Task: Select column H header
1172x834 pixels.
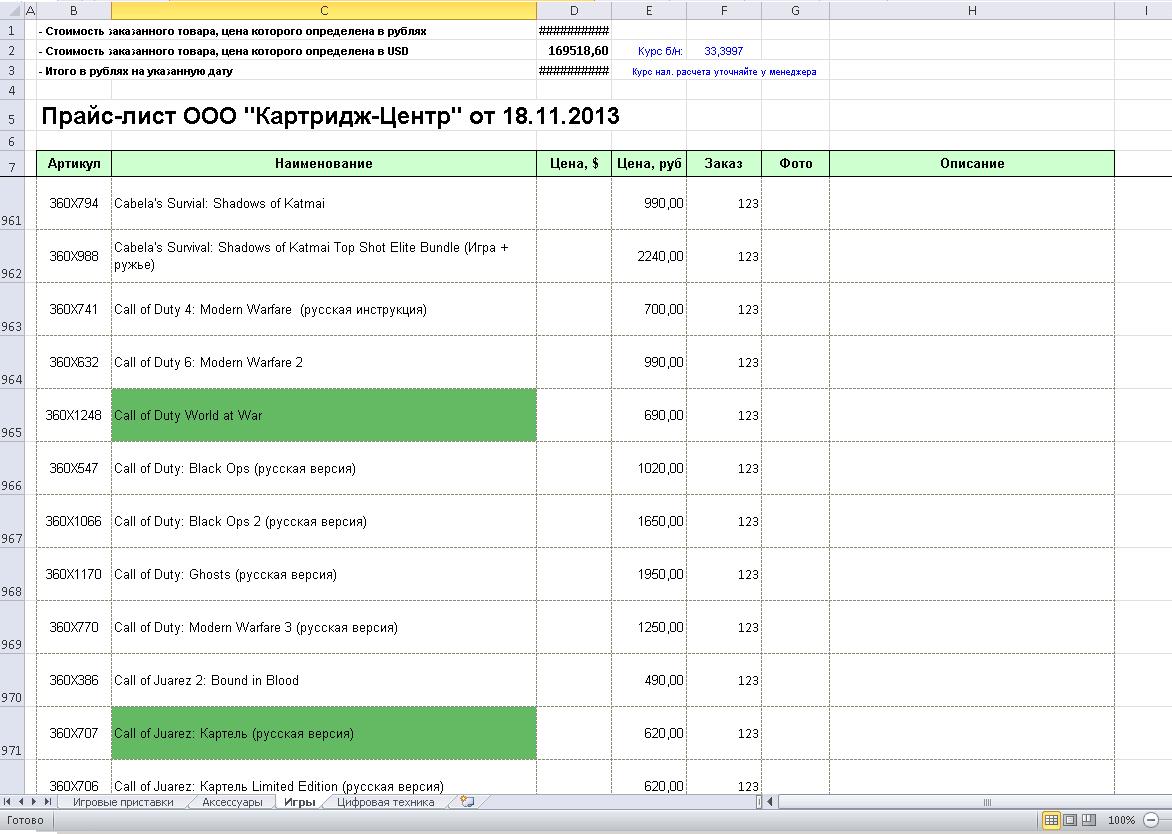Action: tap(972, 10)
